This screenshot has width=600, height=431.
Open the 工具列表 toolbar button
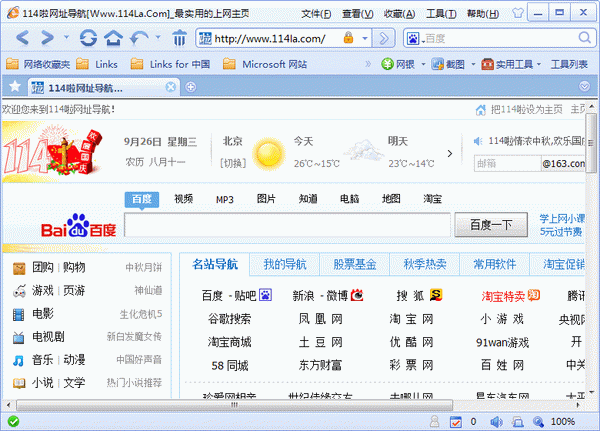(569, 64)
